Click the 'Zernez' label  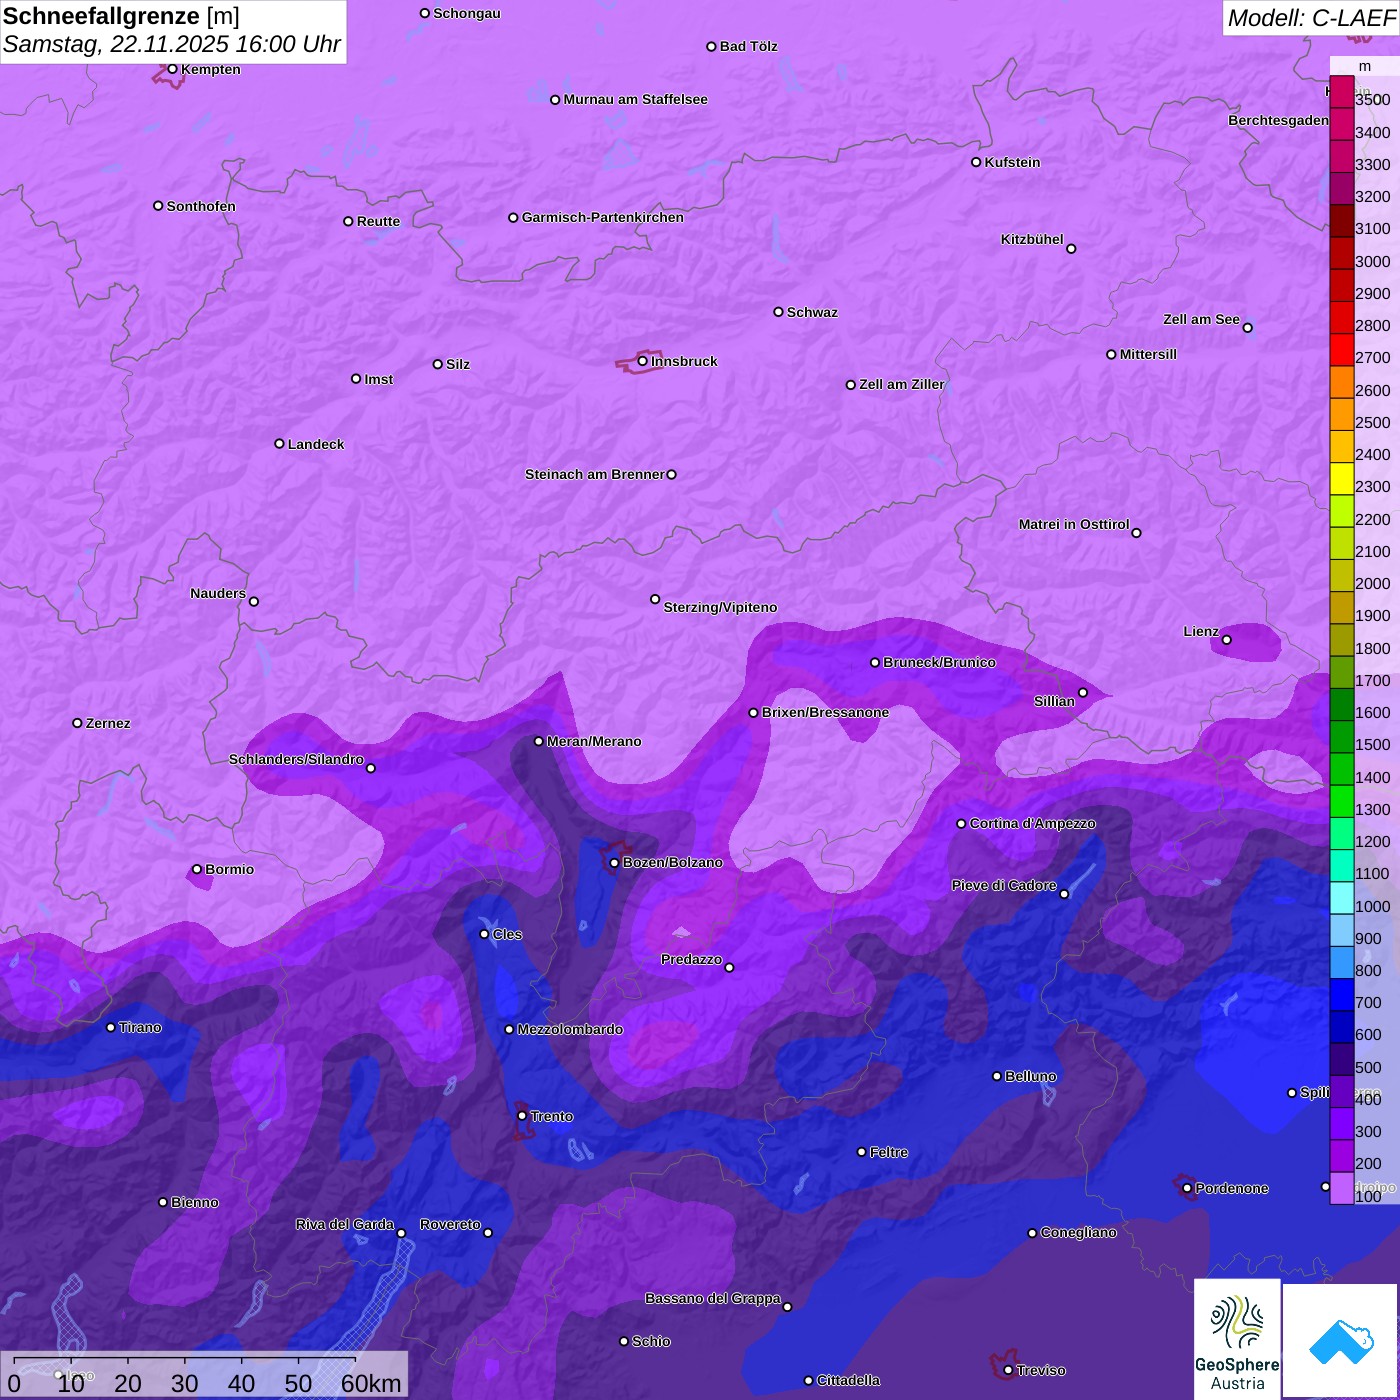pyautogui.click(x=109, y=724)
